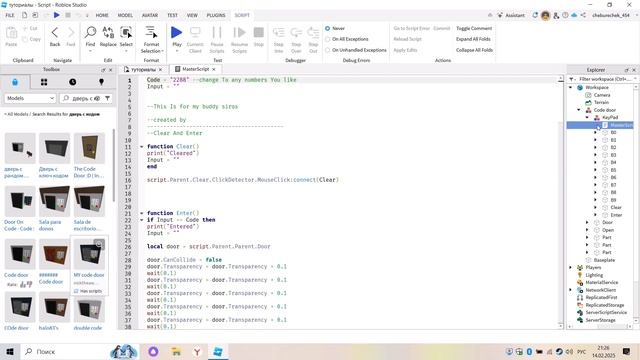Open the Format Selection dropdown arrow
The image size is (640, 360).
point(162,51)
